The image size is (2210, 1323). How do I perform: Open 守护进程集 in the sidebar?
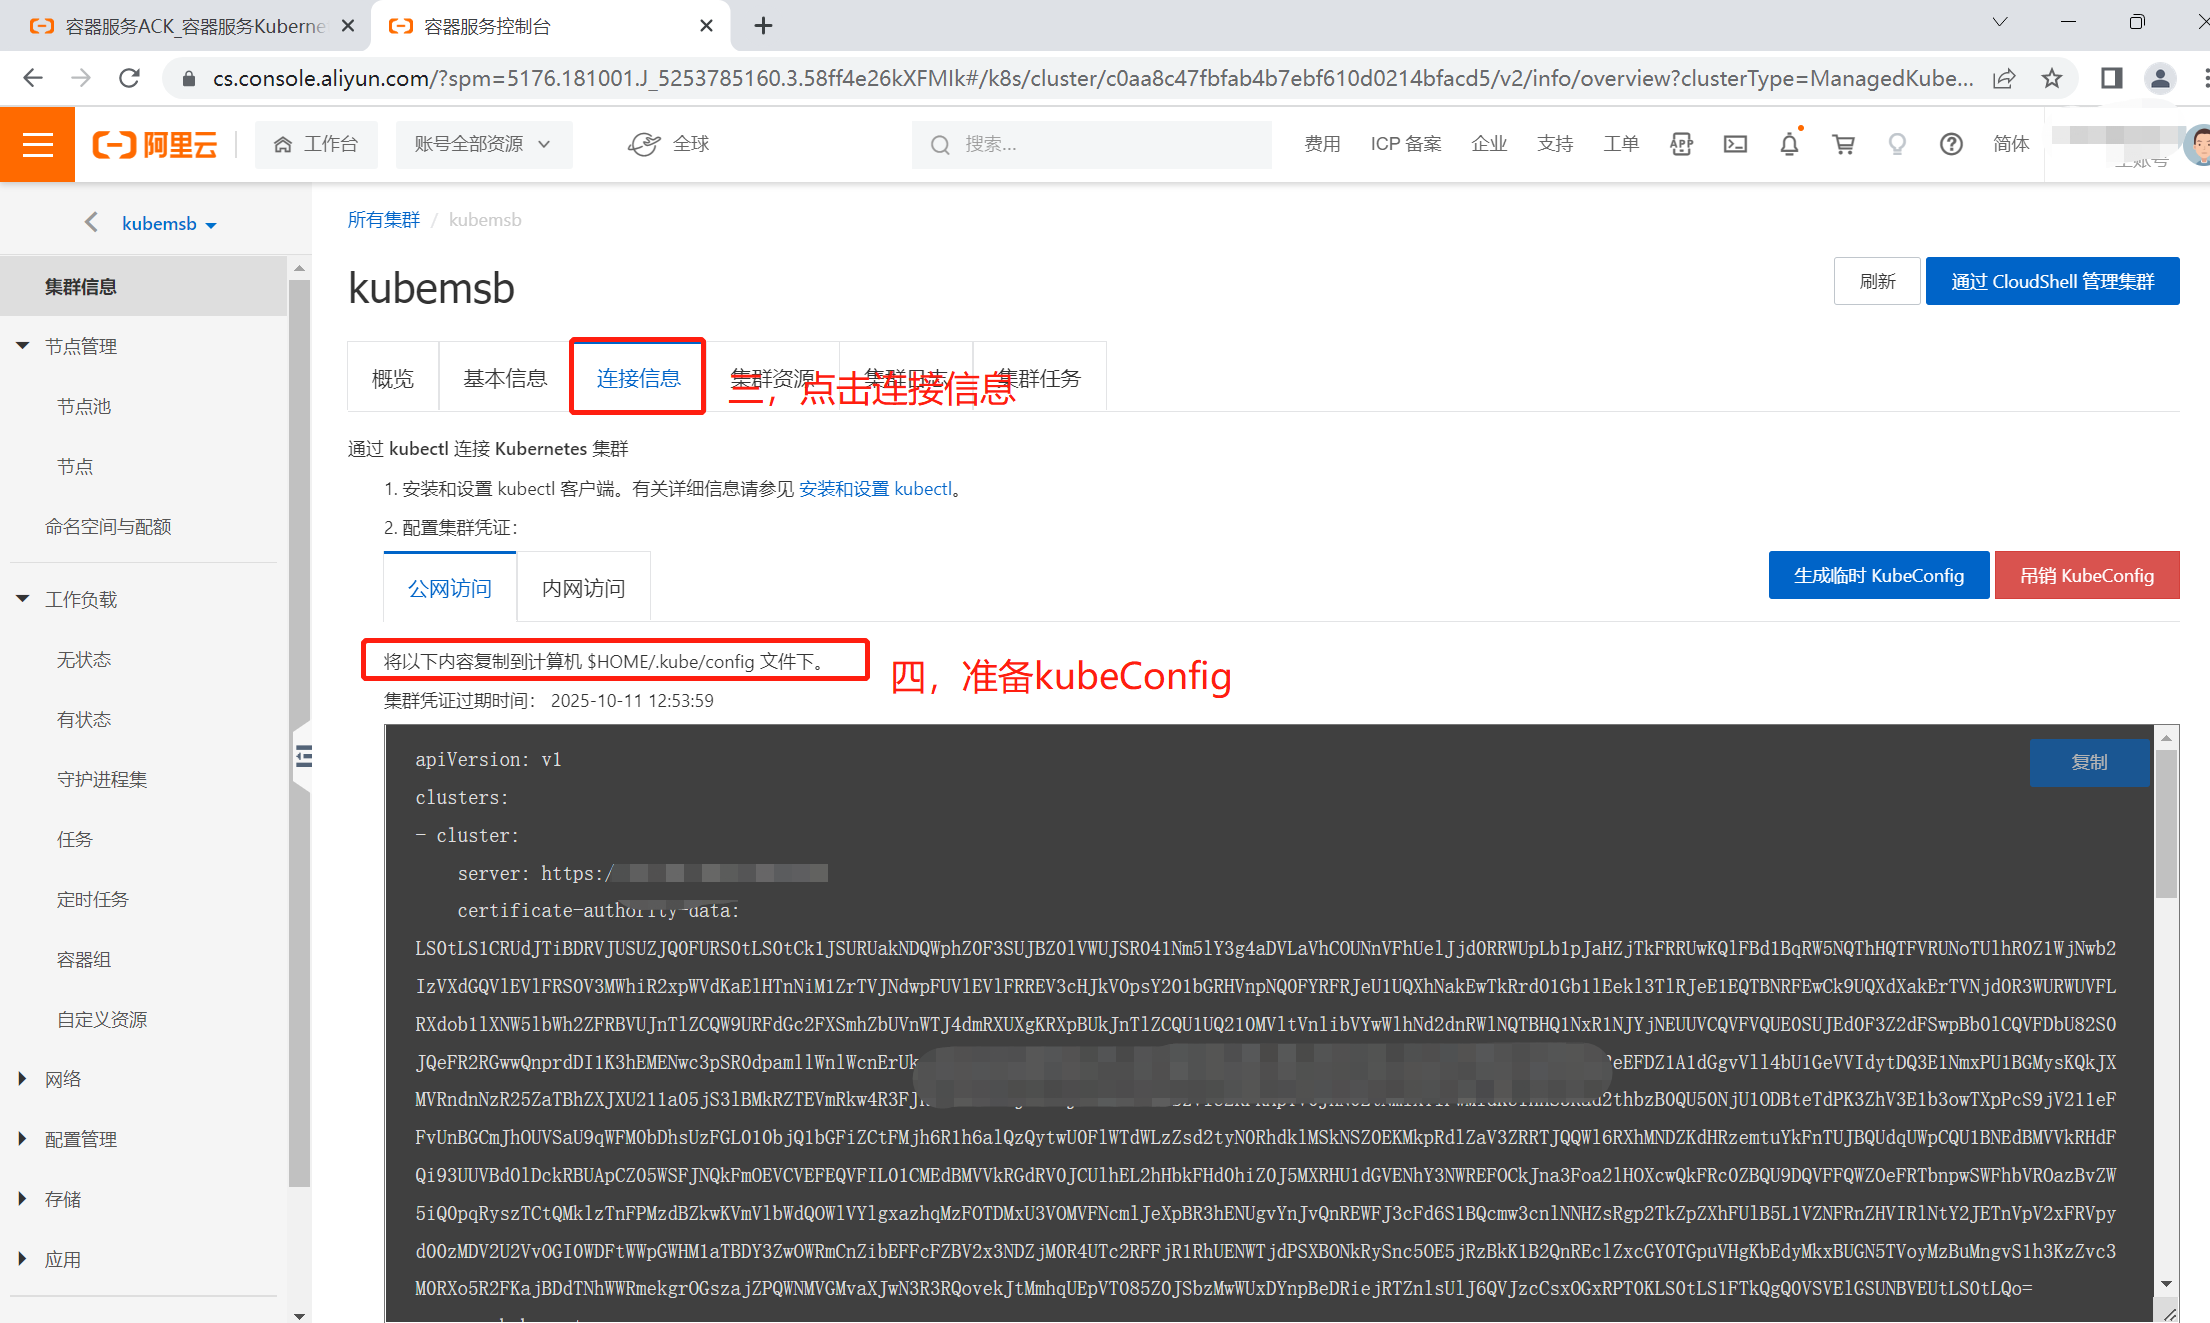point(102,780)
